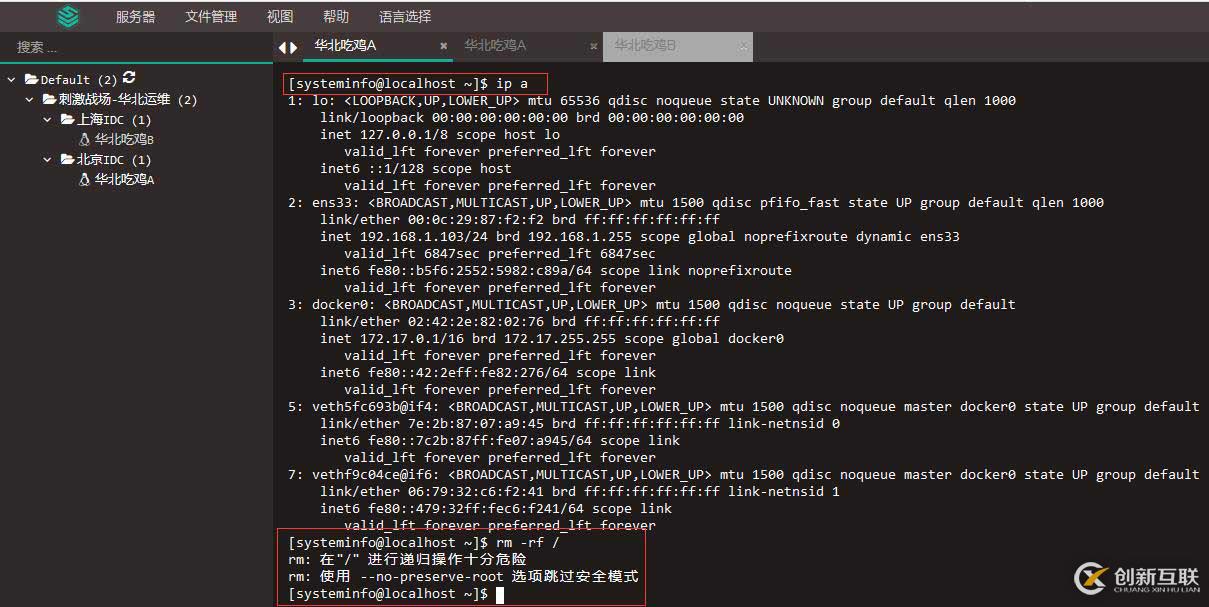Image resolution: width=1209 pixels, height=607 pixels.
Task: Collapse the Default (2) tree node
Action: coord(11,79)
